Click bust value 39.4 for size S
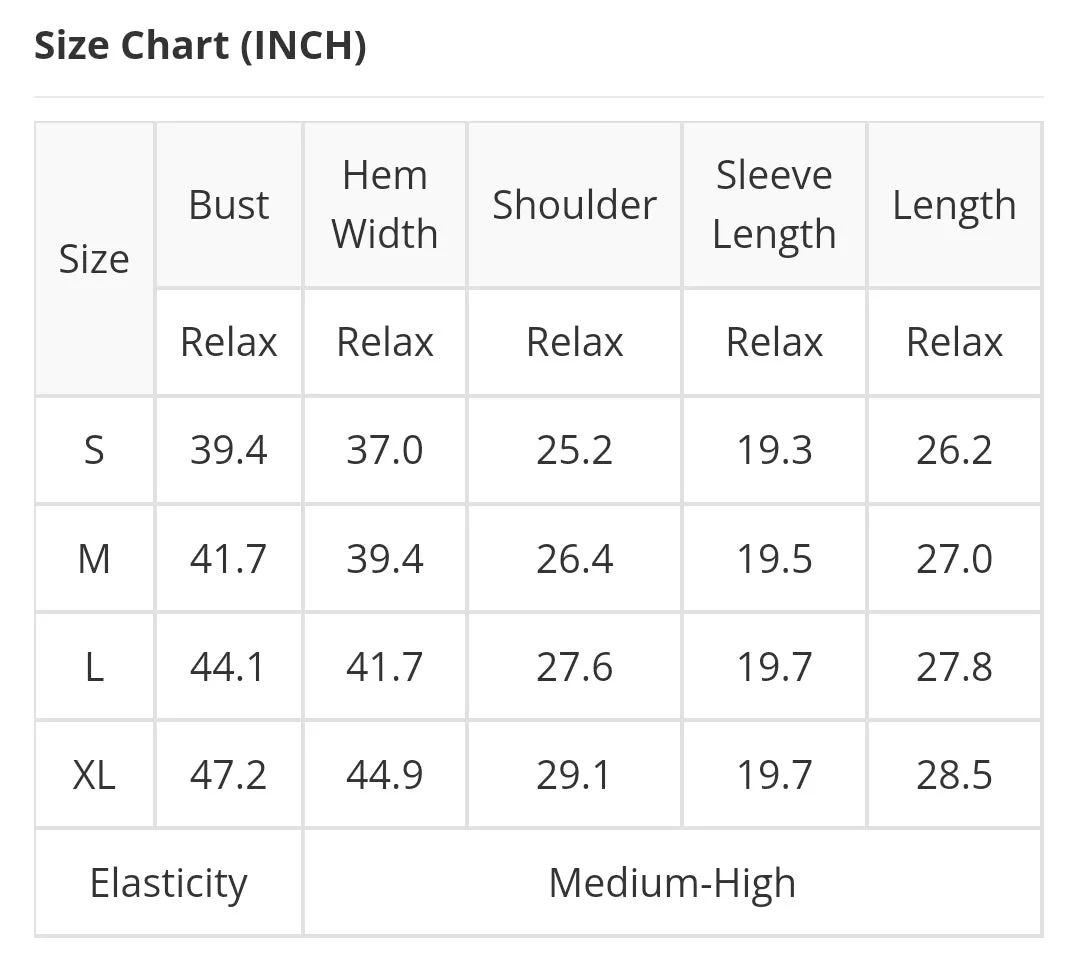This screenshot has height=961, width=1080. [x=229, y=451]
